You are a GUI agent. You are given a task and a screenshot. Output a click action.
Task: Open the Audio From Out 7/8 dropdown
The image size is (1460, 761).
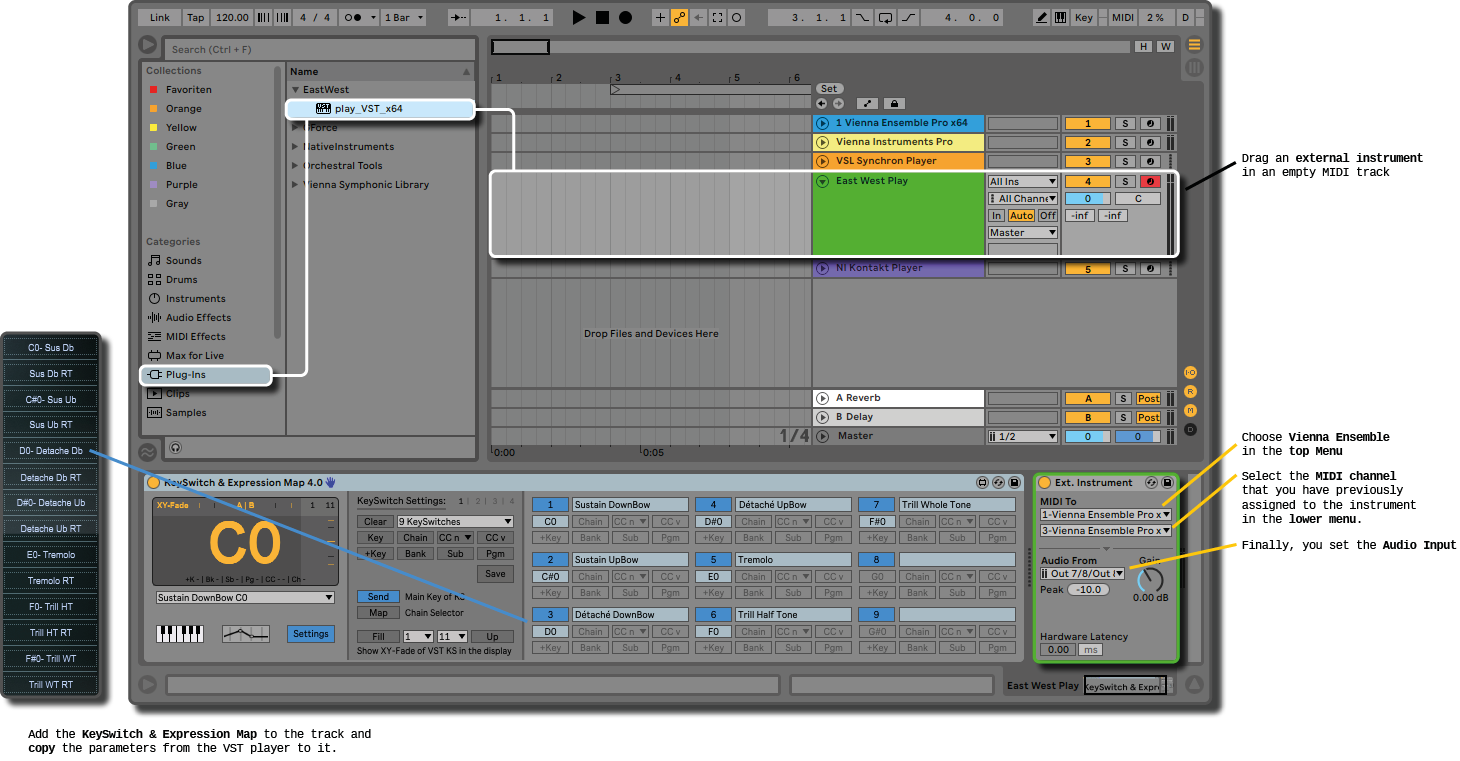1083,574
